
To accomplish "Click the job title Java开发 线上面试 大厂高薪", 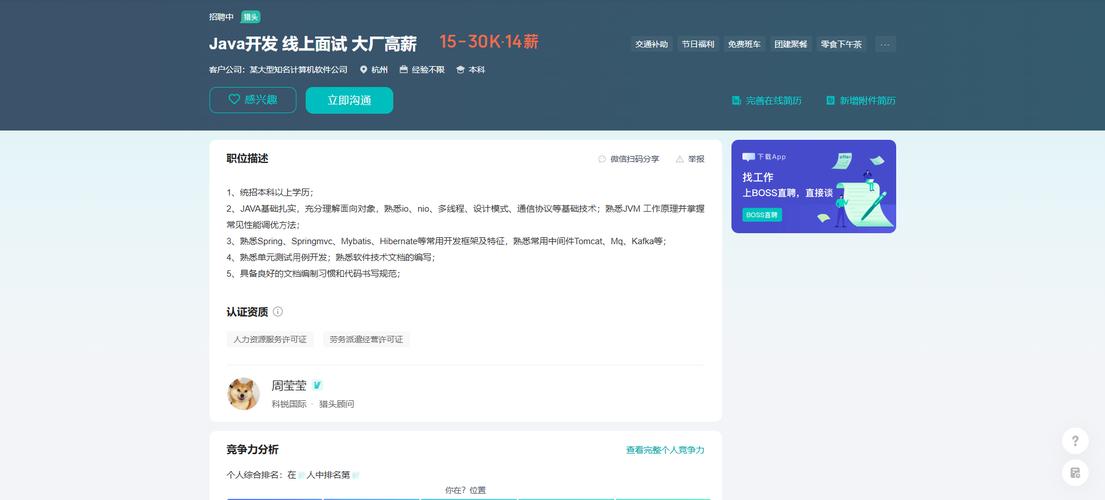I will (x=313, y=44).
